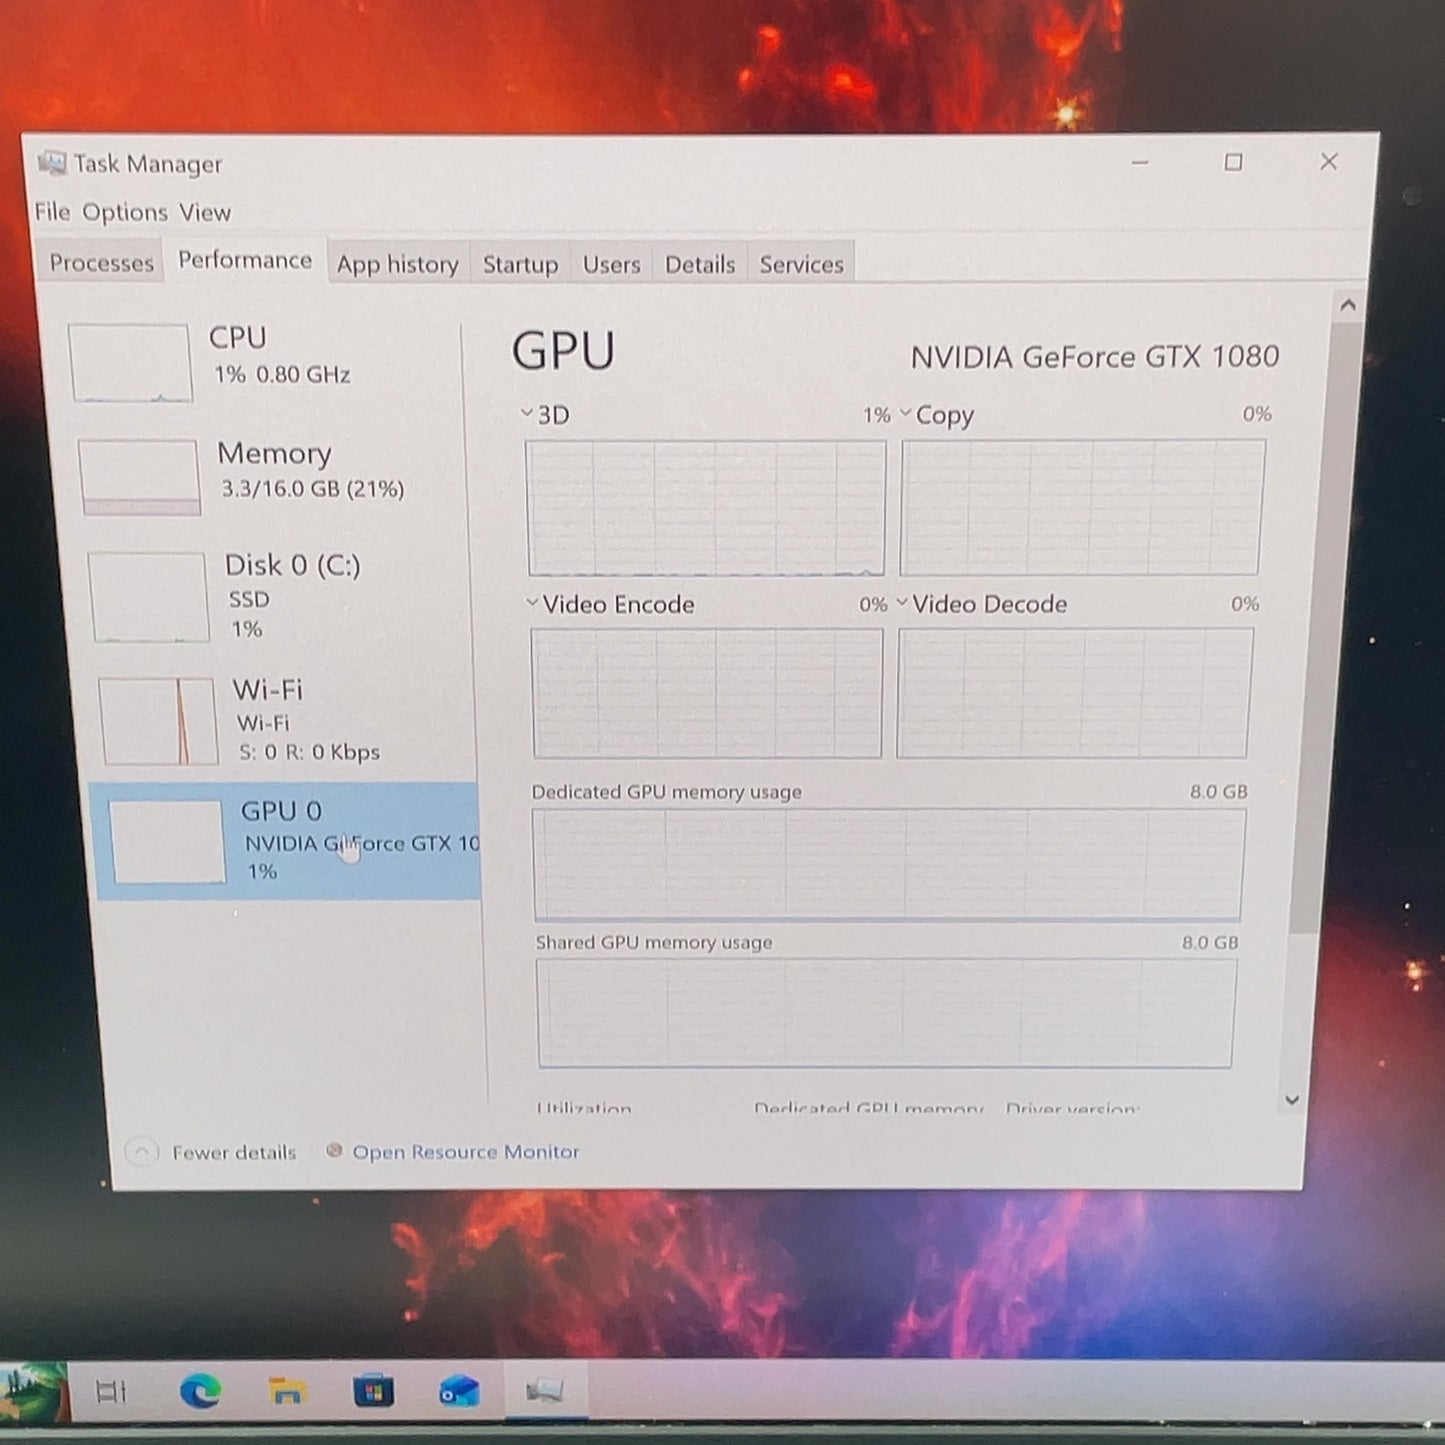Viewport: 1445px width, 1445px height.
Task: Open Resource Monitor link
Action: pos(465,1152)
